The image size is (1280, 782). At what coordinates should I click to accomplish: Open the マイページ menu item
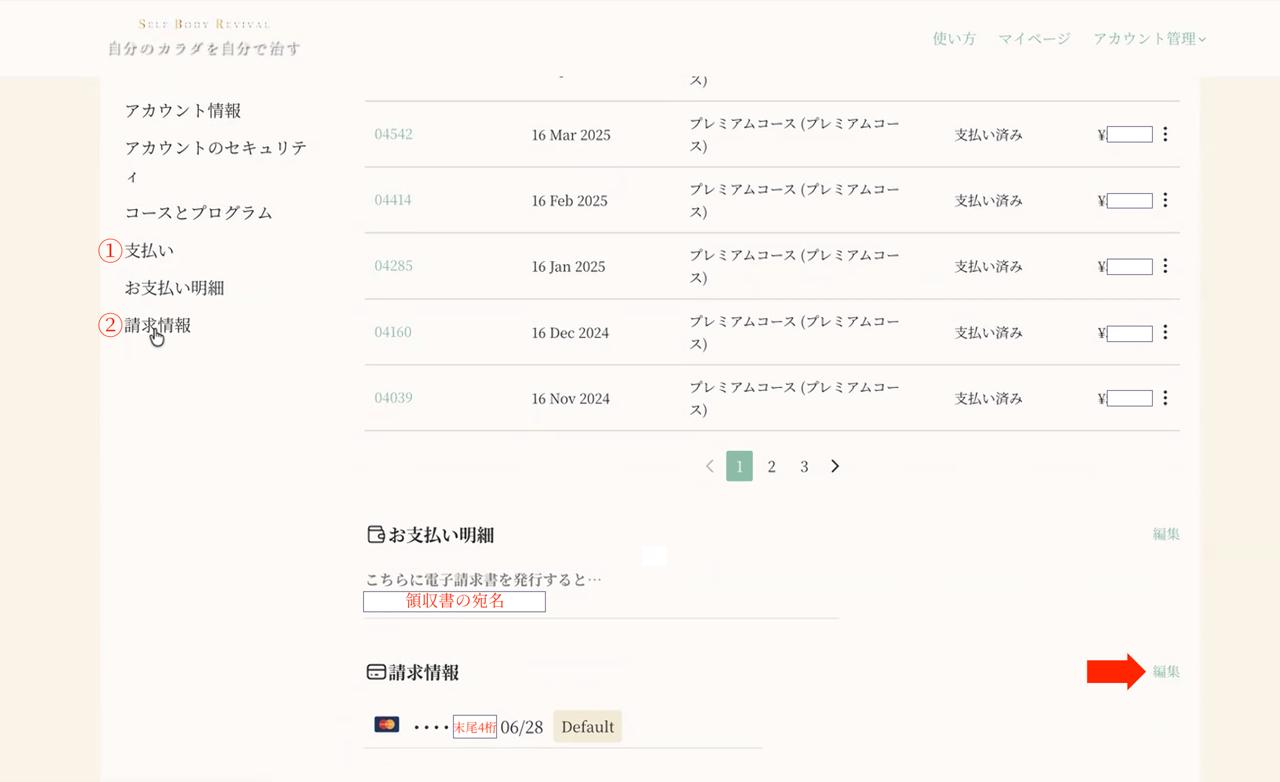click(1034, 38)
